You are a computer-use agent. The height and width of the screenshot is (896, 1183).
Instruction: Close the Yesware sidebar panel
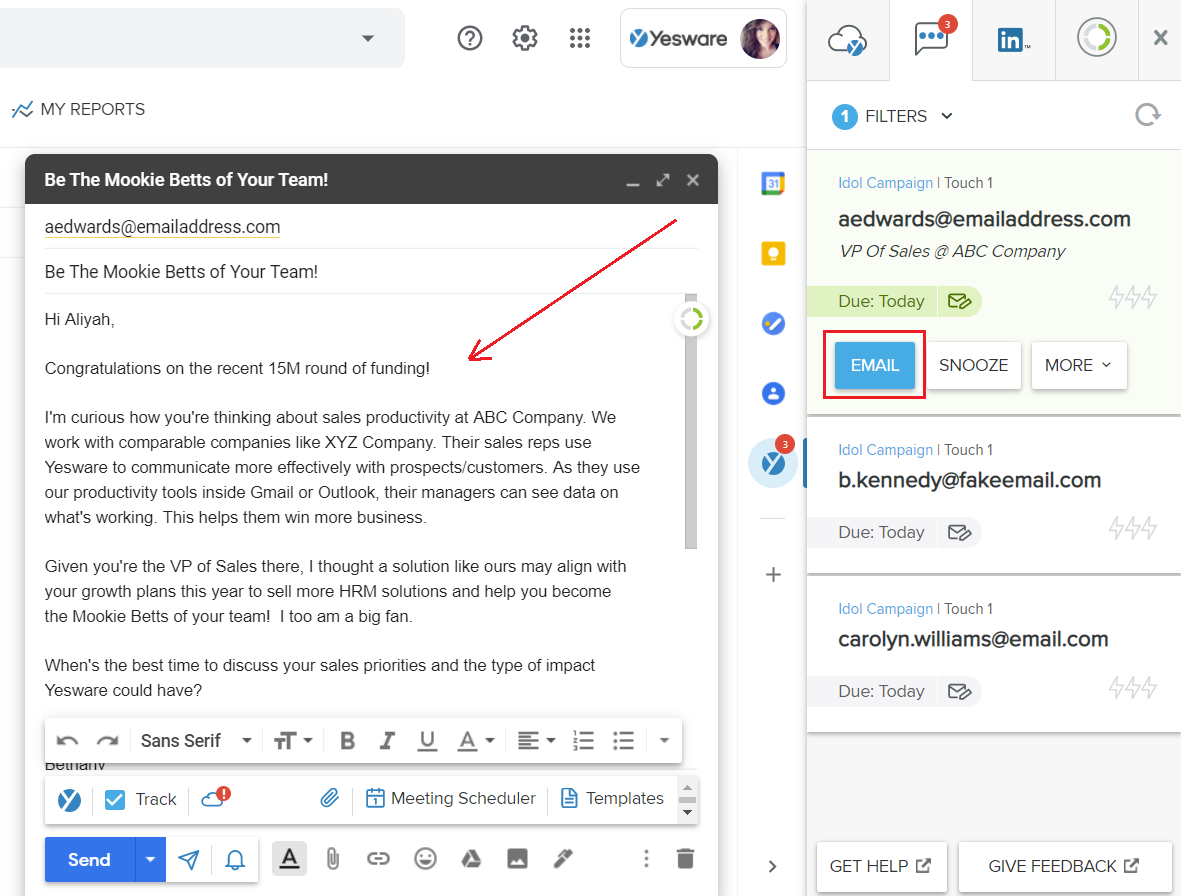pos(1160,38)
